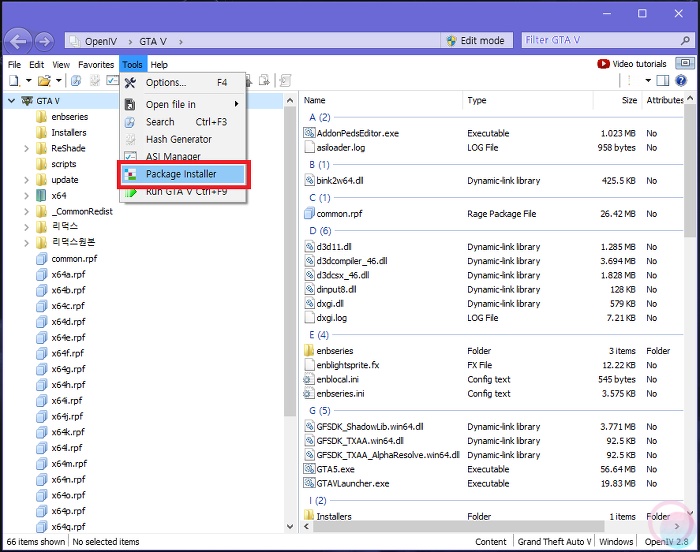Open the Help menu
The width and height of the screenshot is (700, 552).
(x=159, y=65)
